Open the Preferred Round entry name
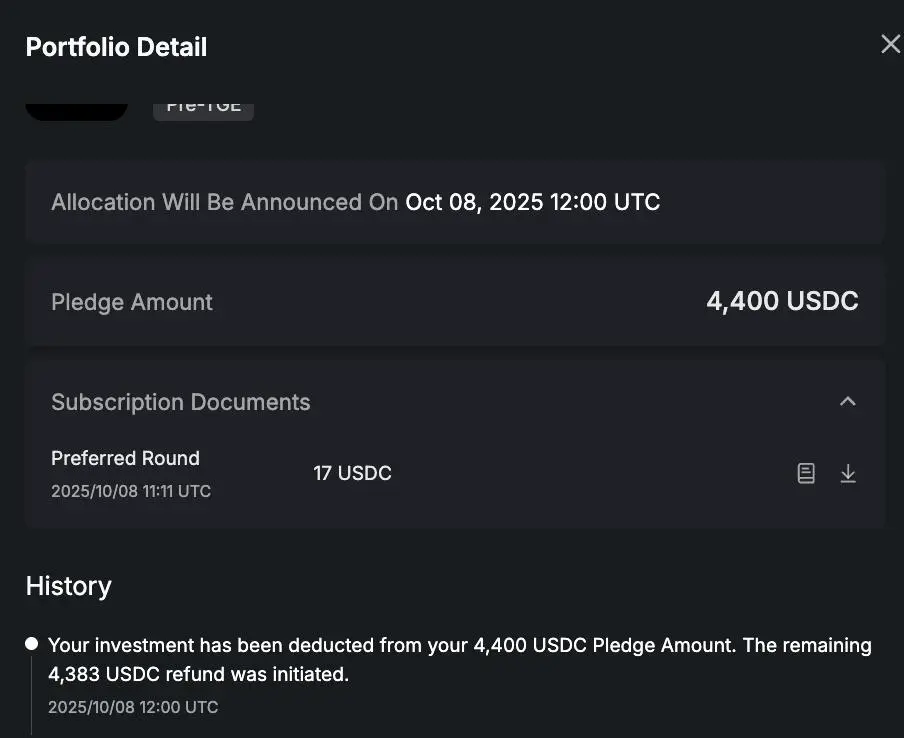The image size is (904, 738). [x=125, y=458]
